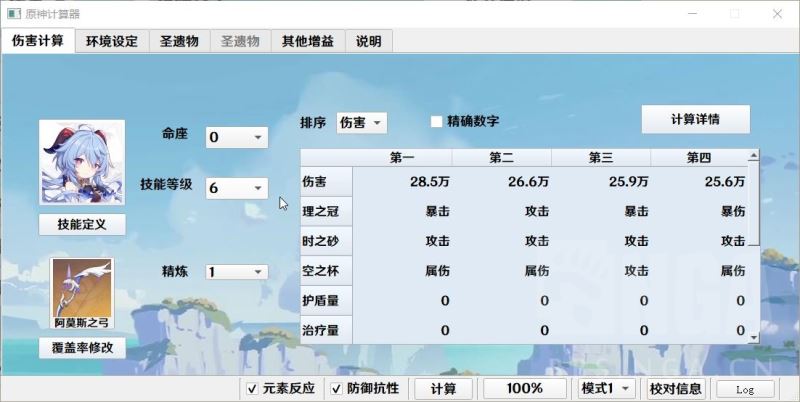The image size is (800, 402).
Task: Click 空之杯 攻击 cell under 第三
Action: coord(601,270)
